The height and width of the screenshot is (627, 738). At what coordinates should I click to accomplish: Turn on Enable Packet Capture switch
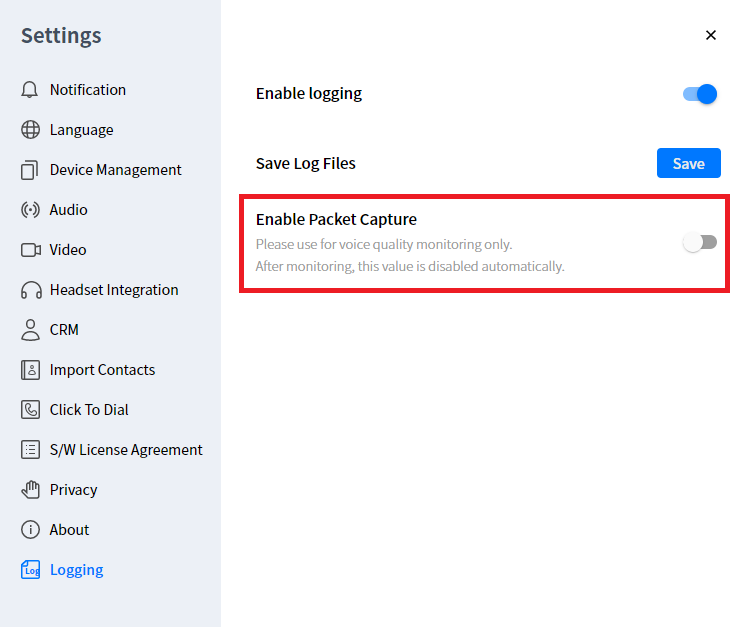coord(700,242)
